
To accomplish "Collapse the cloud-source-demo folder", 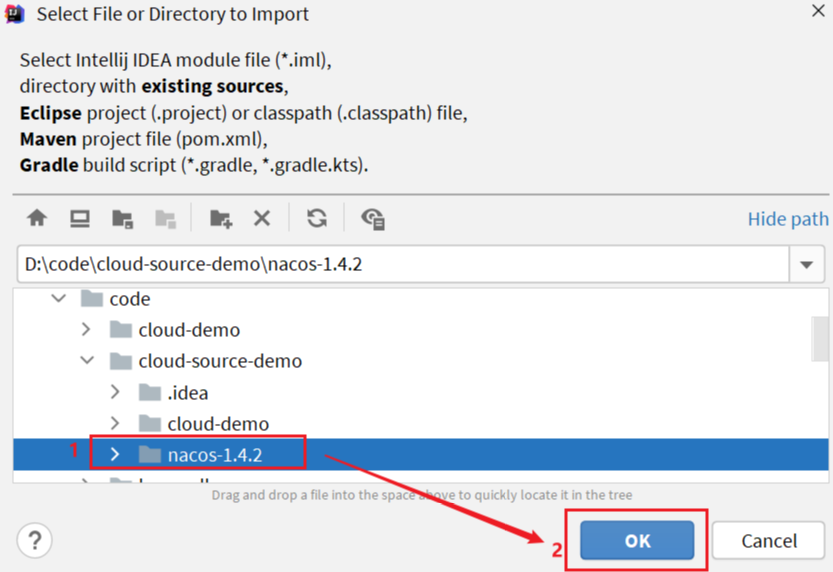I will point(87,361).
